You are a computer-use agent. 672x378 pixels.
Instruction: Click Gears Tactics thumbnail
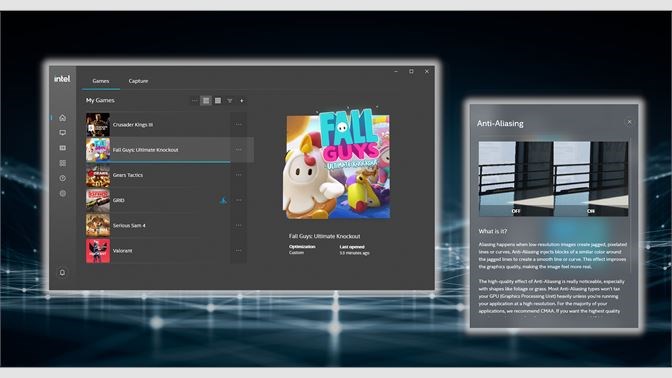[x=98, y=175]
